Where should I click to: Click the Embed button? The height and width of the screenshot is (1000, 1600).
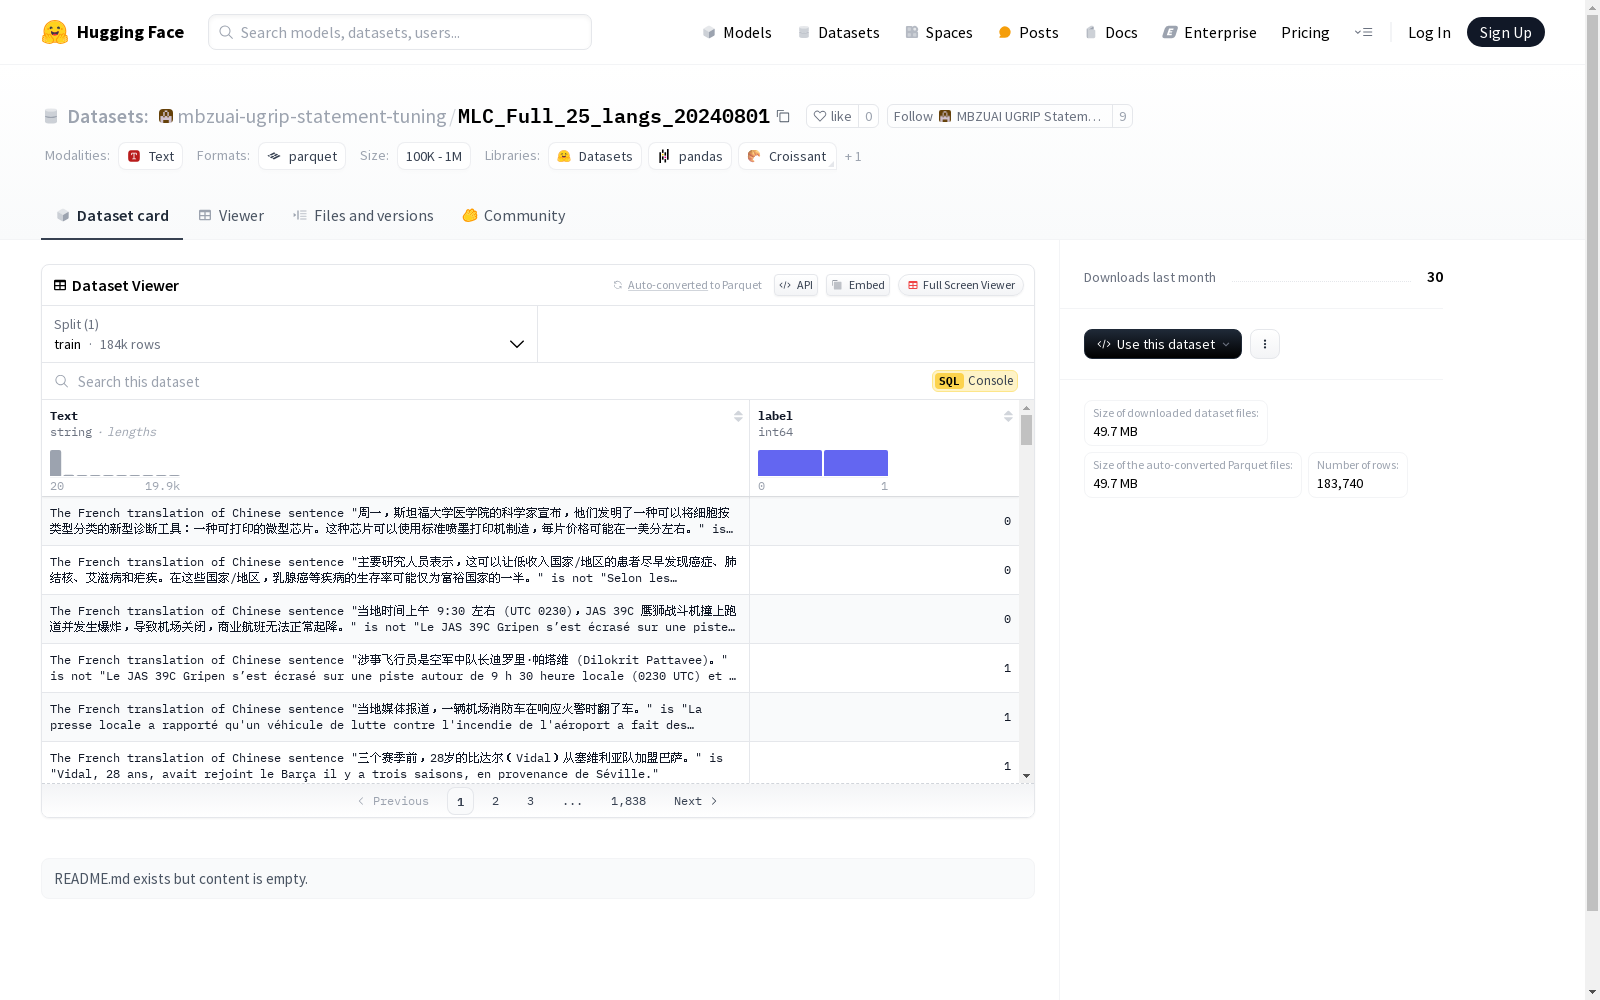(858, 285)
